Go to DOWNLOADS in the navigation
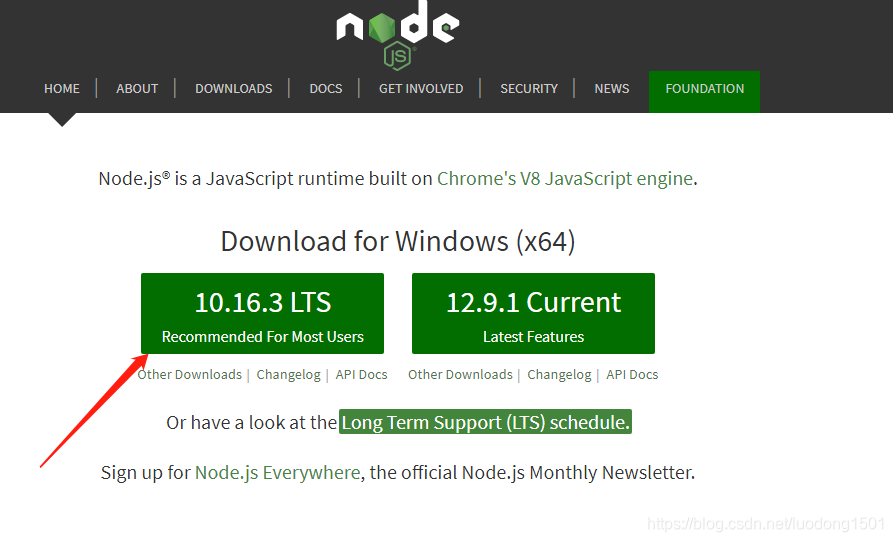The width and height of the screenshot is (893, 542). click(x=234, y=89)
